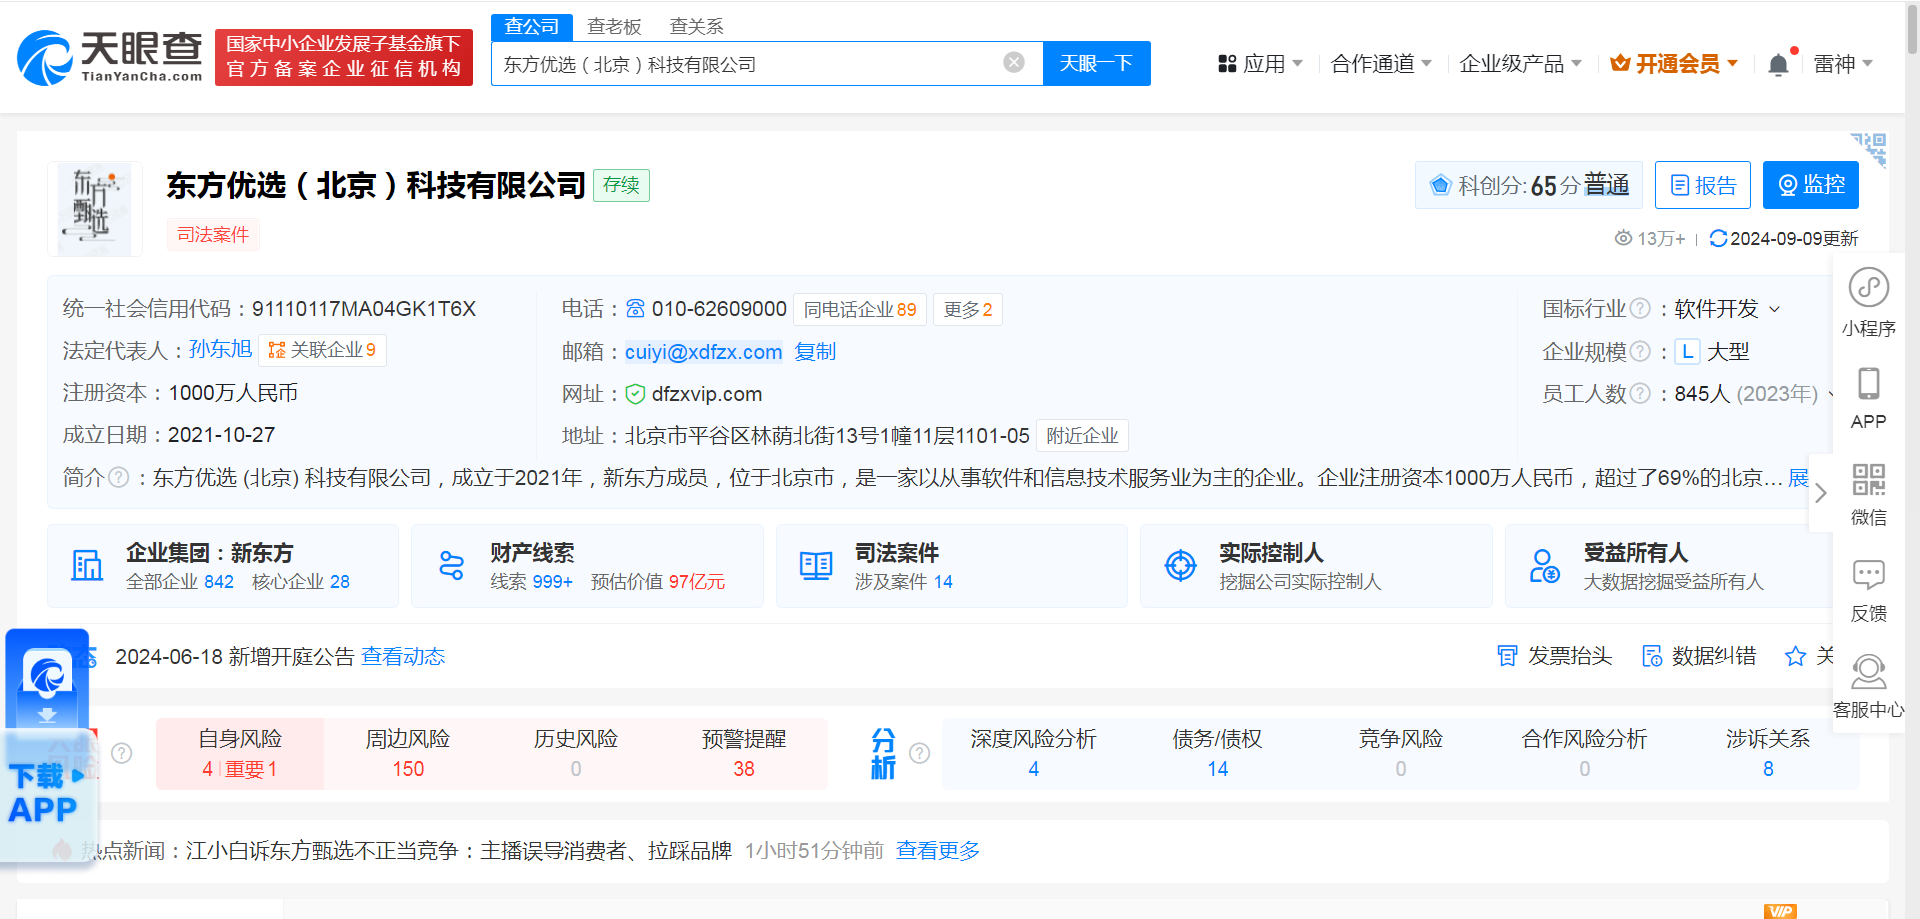Image resolution: width=1920 pixels, height=919 pixels.
Task: Click the 司法案件 tag under company name
Action: 213,234
